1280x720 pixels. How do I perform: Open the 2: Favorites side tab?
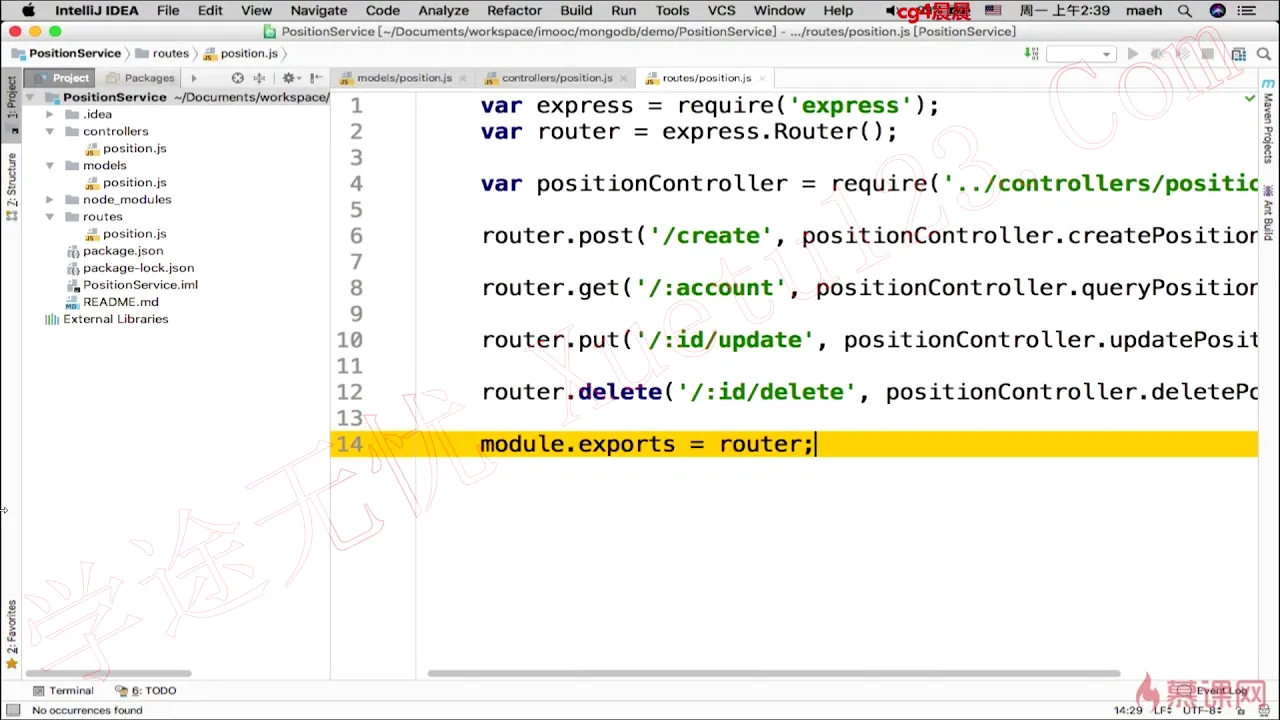12,634
